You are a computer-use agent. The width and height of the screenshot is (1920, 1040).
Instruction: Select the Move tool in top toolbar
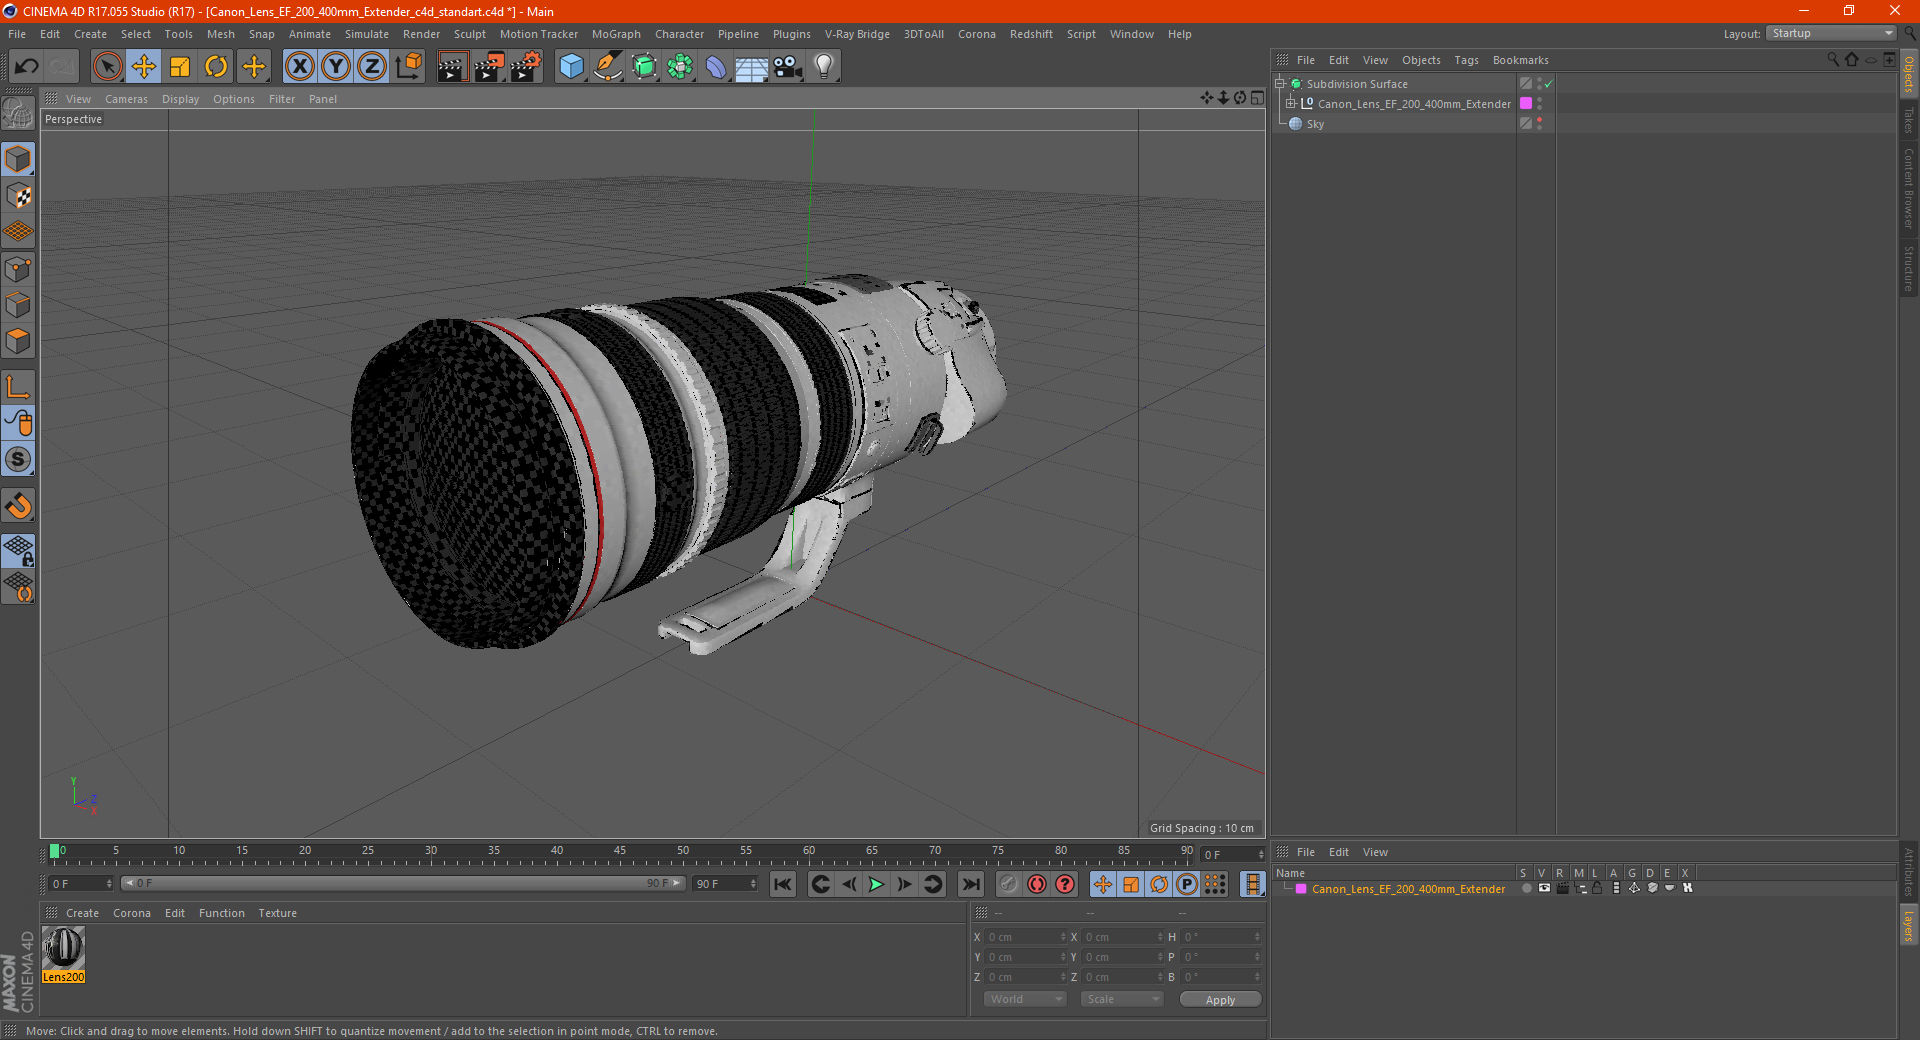[x=144, y=67]
